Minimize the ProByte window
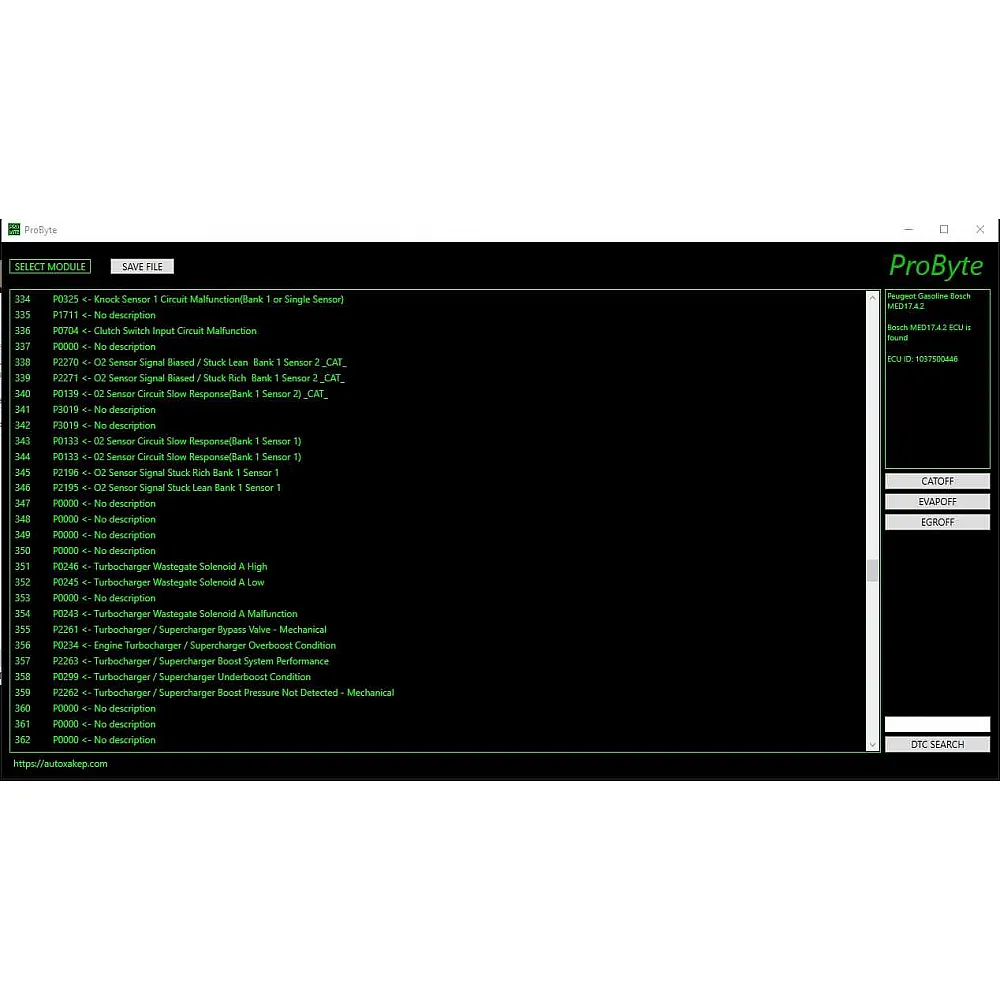Image resolution: width=1000 pixels, height=1000 pixels. (x=906, y=229)
